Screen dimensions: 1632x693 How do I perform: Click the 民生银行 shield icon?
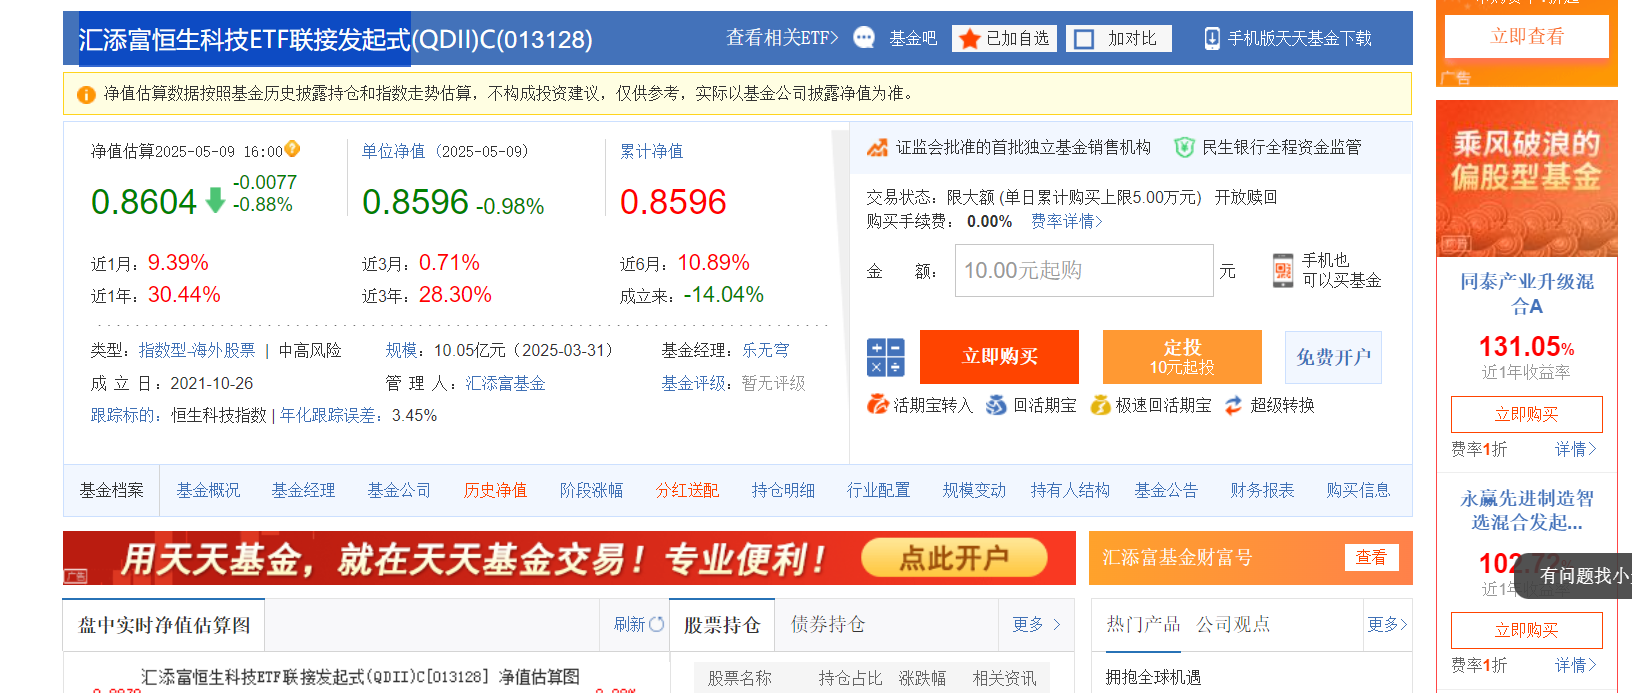[1184, 148]
